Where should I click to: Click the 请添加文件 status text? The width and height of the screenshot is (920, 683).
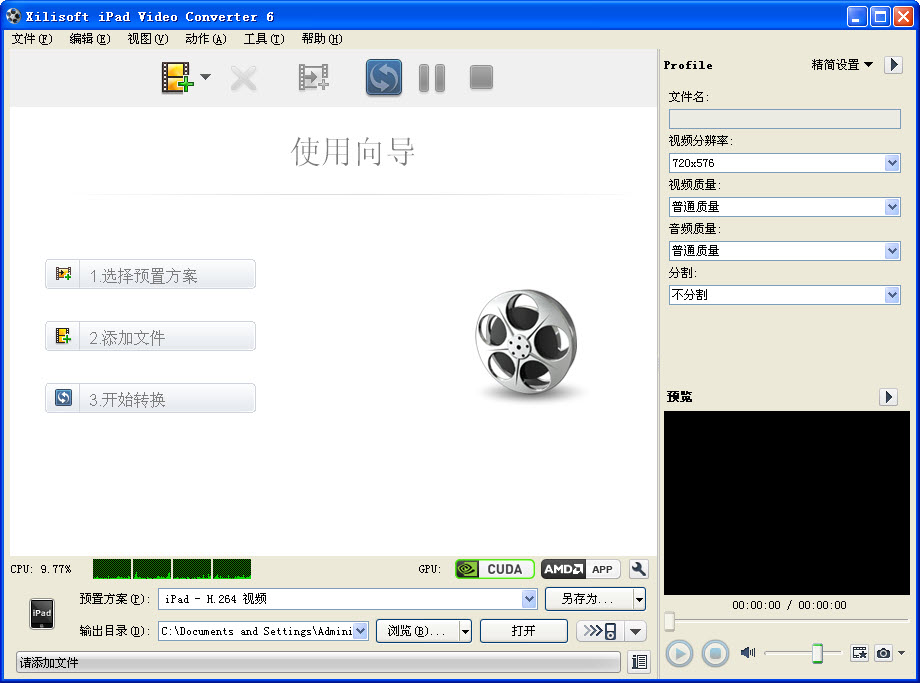point(49,663)
